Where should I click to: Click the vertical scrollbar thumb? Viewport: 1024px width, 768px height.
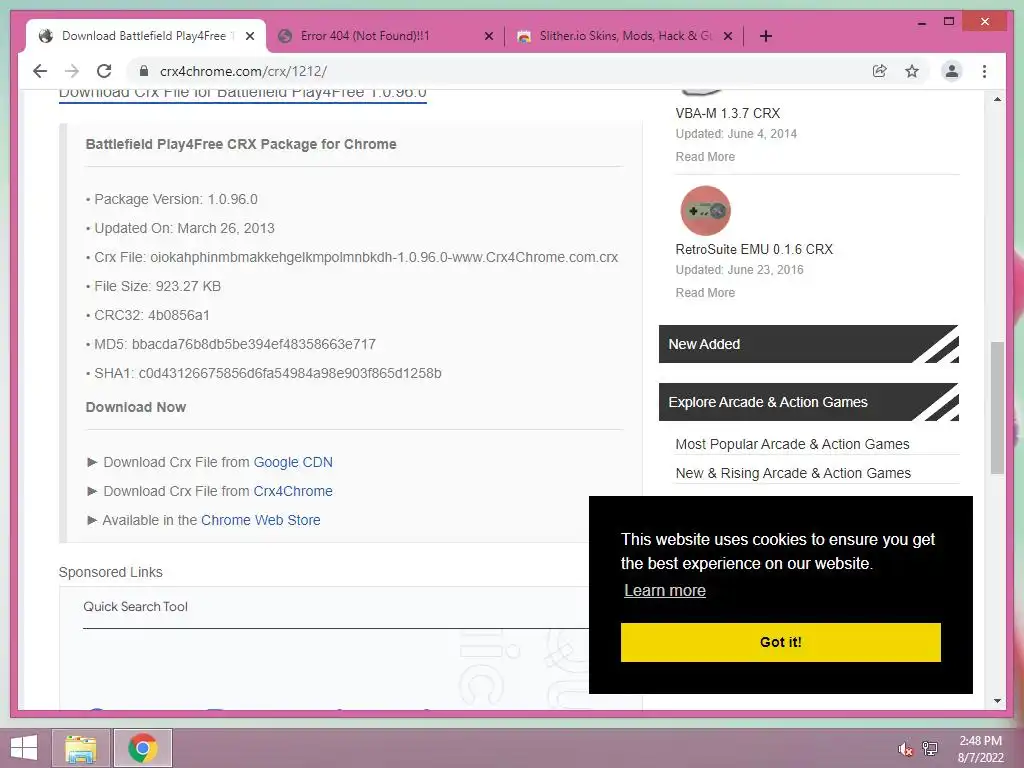(997, 408)
